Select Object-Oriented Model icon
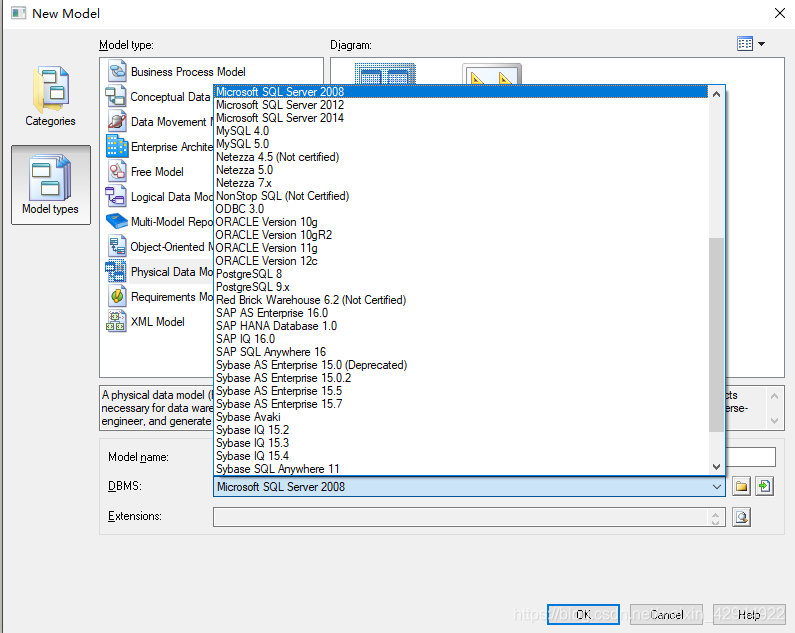Image resolution: width=795 pixels, height=633 pixels. tap(117, 247)
